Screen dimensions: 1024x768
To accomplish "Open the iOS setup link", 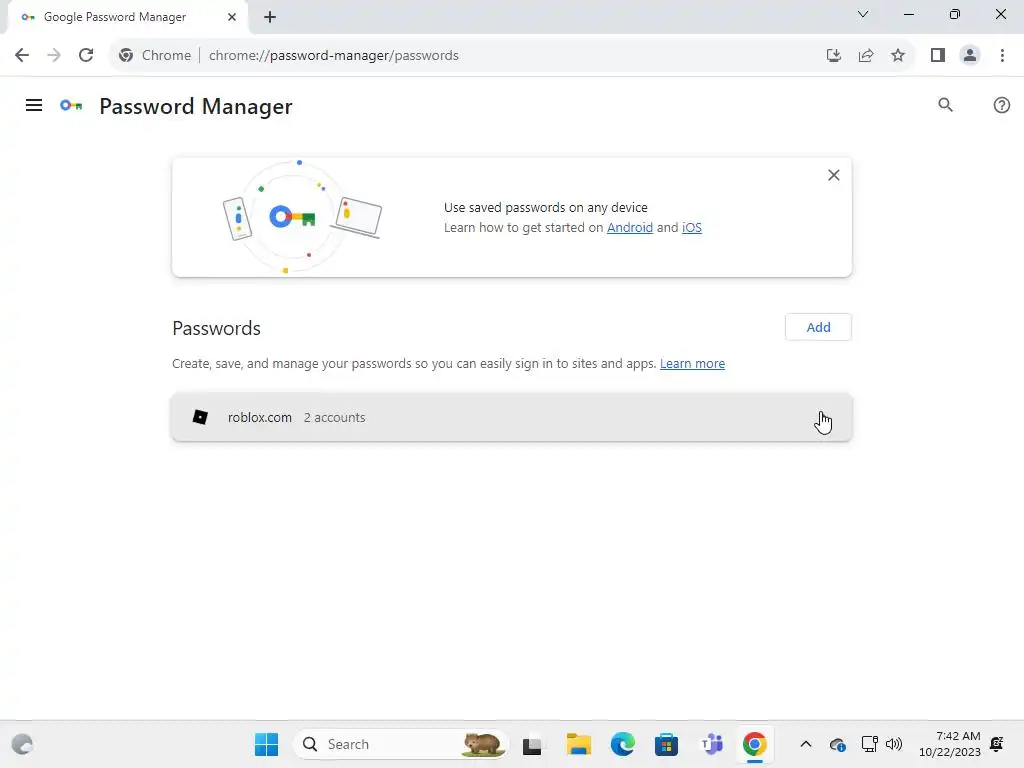I will pyautogui.click(x=692, y=227).
